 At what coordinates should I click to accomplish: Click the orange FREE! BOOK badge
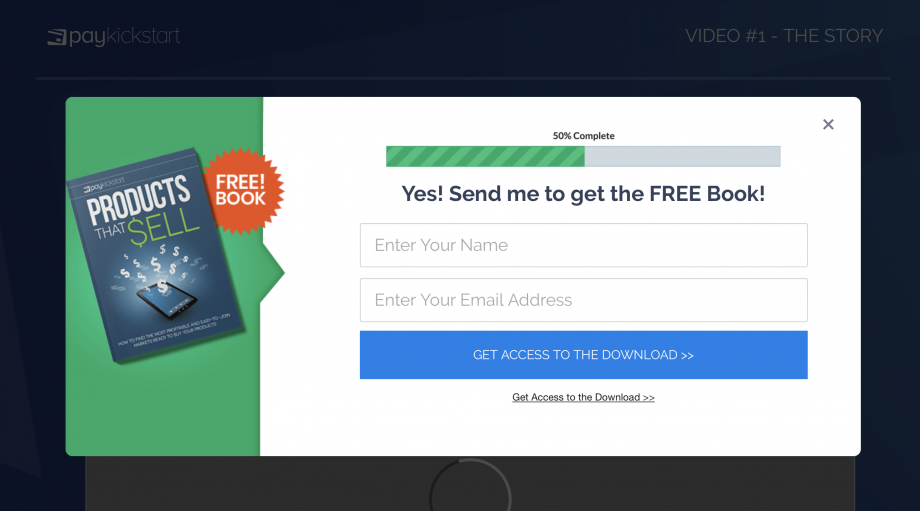[243, 190]
